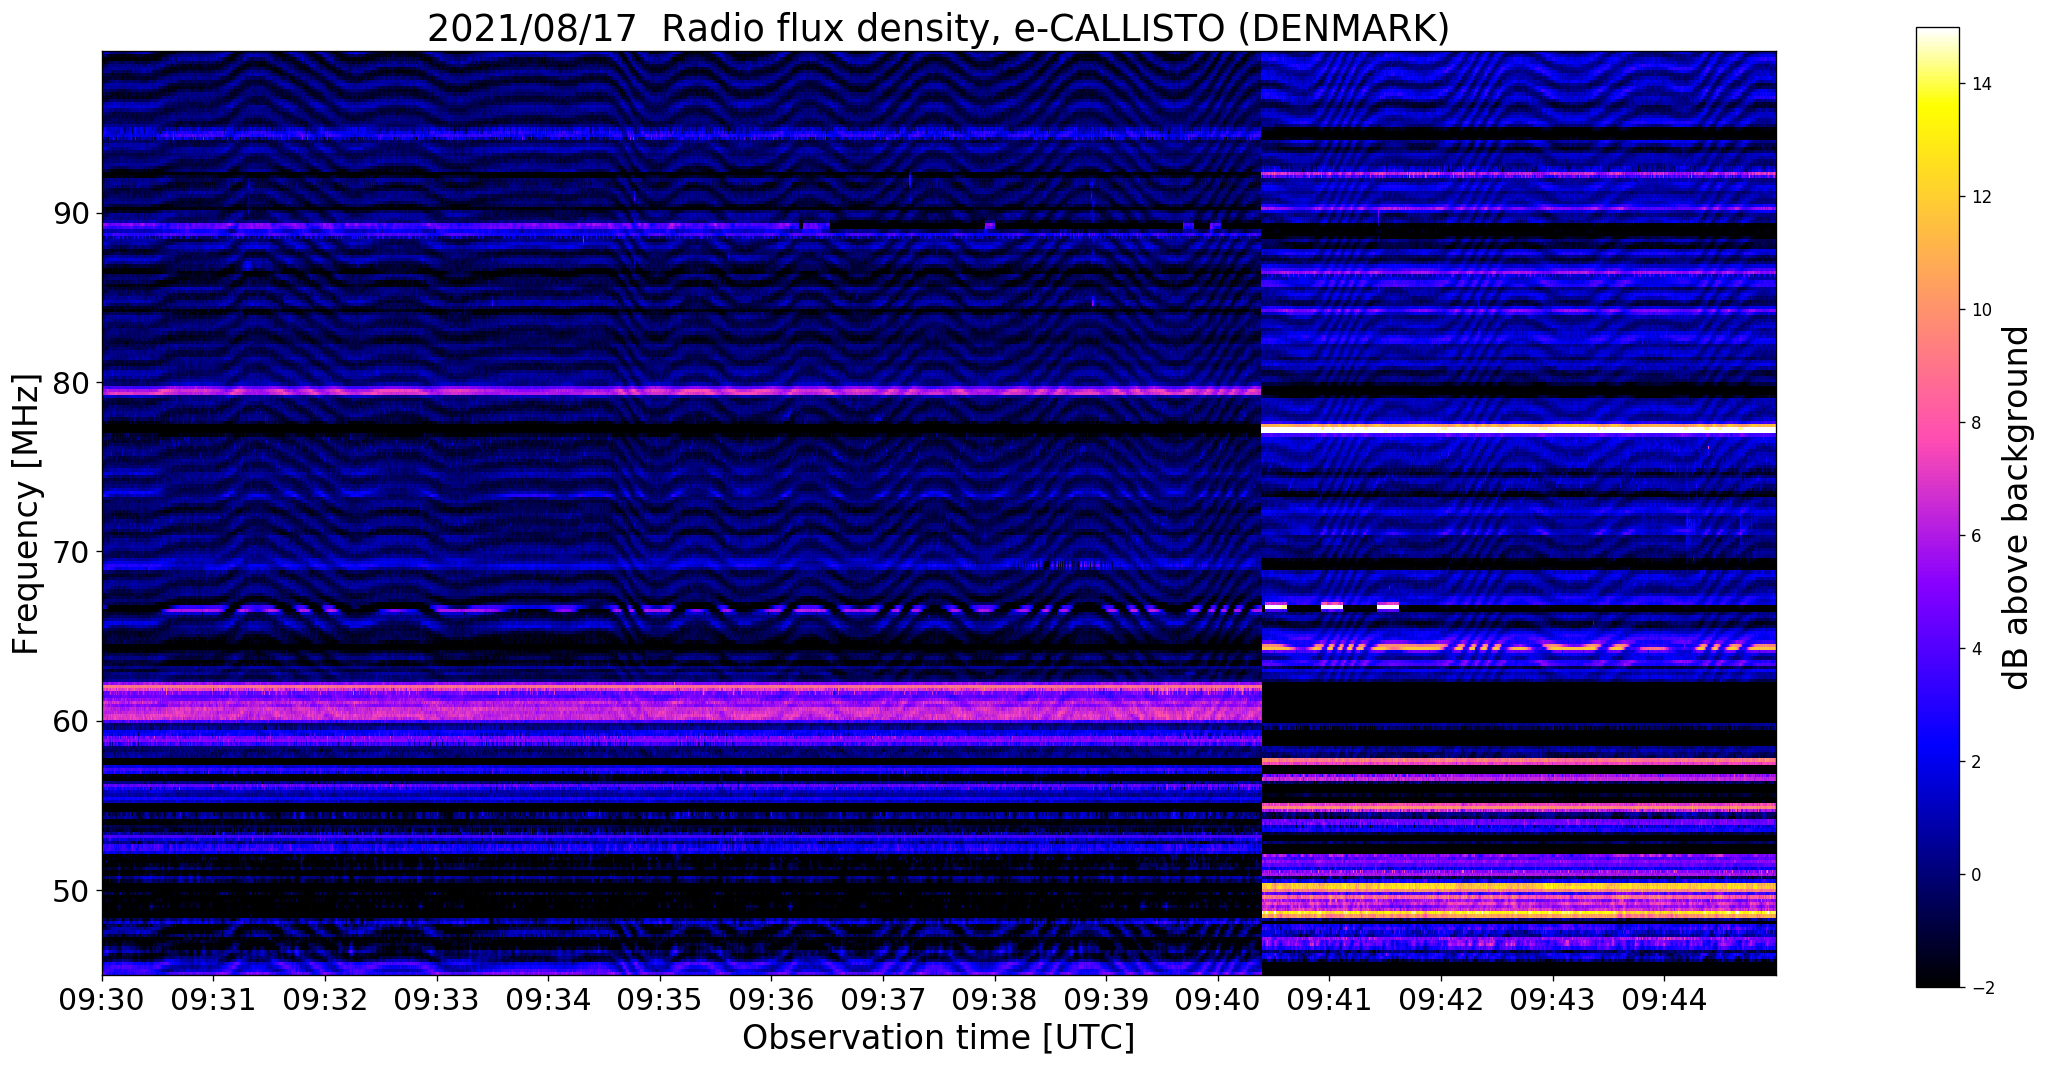The image size is (2047, 1067).
Task: Click the 09:40 time tick label
Action: [x=1218, y=1000]
